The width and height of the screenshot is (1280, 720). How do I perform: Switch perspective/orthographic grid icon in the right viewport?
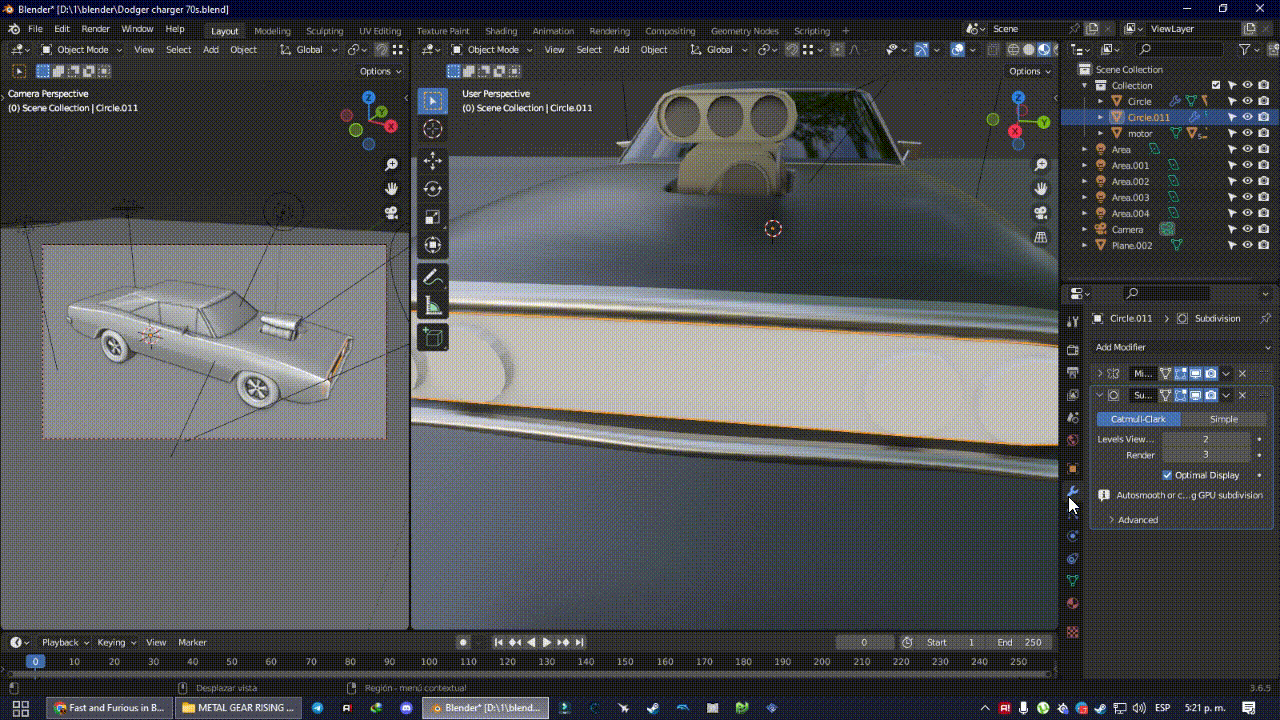tap(1041, 237)
